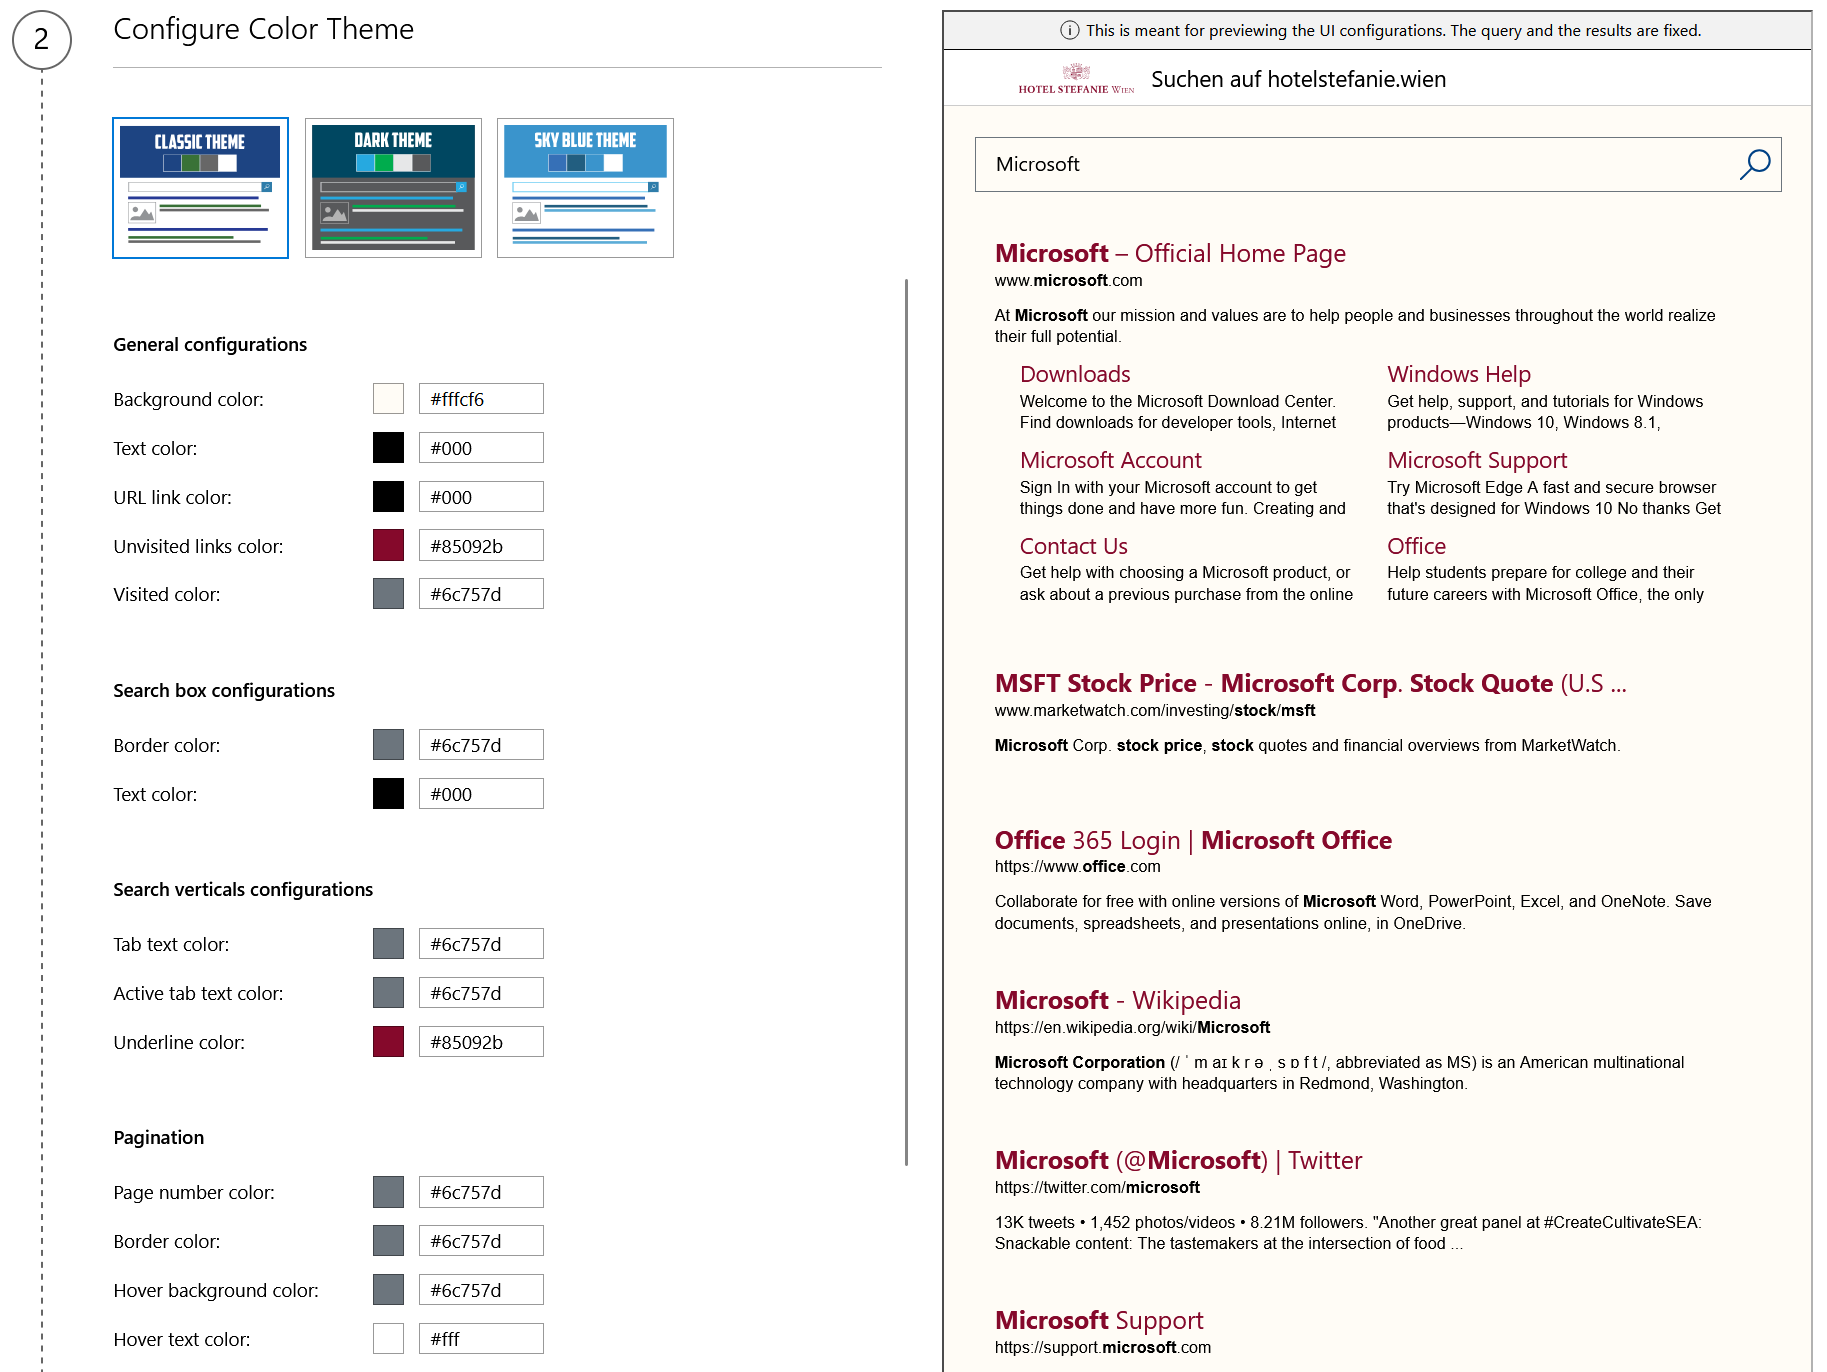Open the Microsoft - Wikipedia result
Image resolution: width=1827 pixels, height=1372 pixels.
(1117, 1001)
